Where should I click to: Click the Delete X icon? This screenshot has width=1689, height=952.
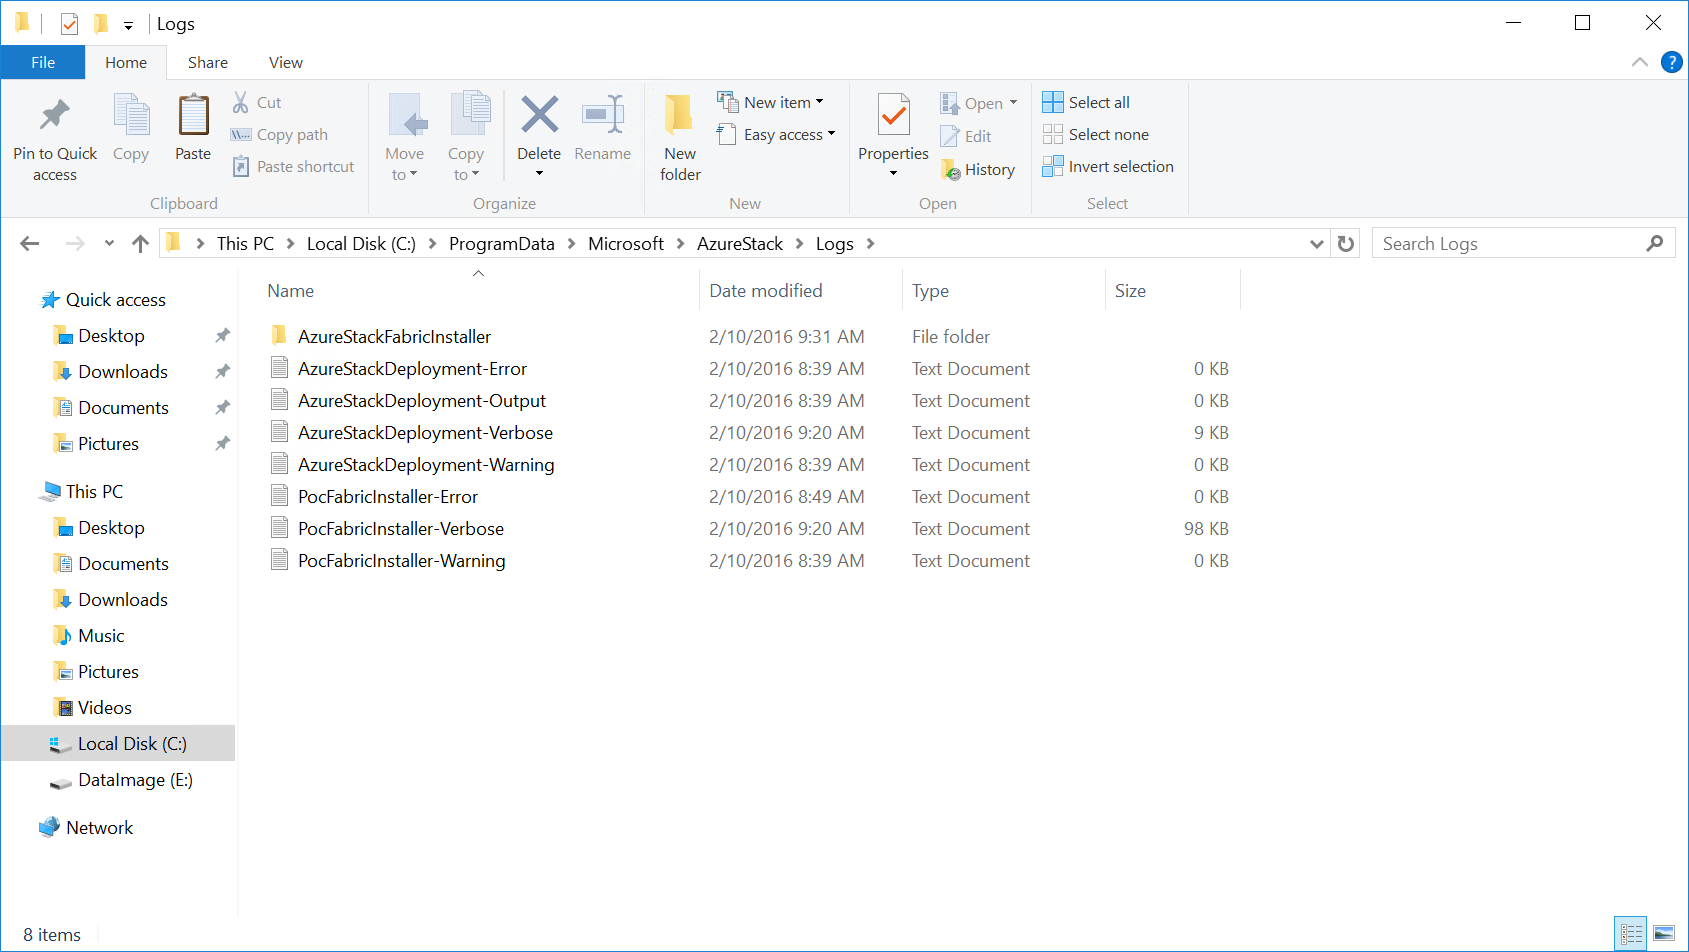pos(539,115)
